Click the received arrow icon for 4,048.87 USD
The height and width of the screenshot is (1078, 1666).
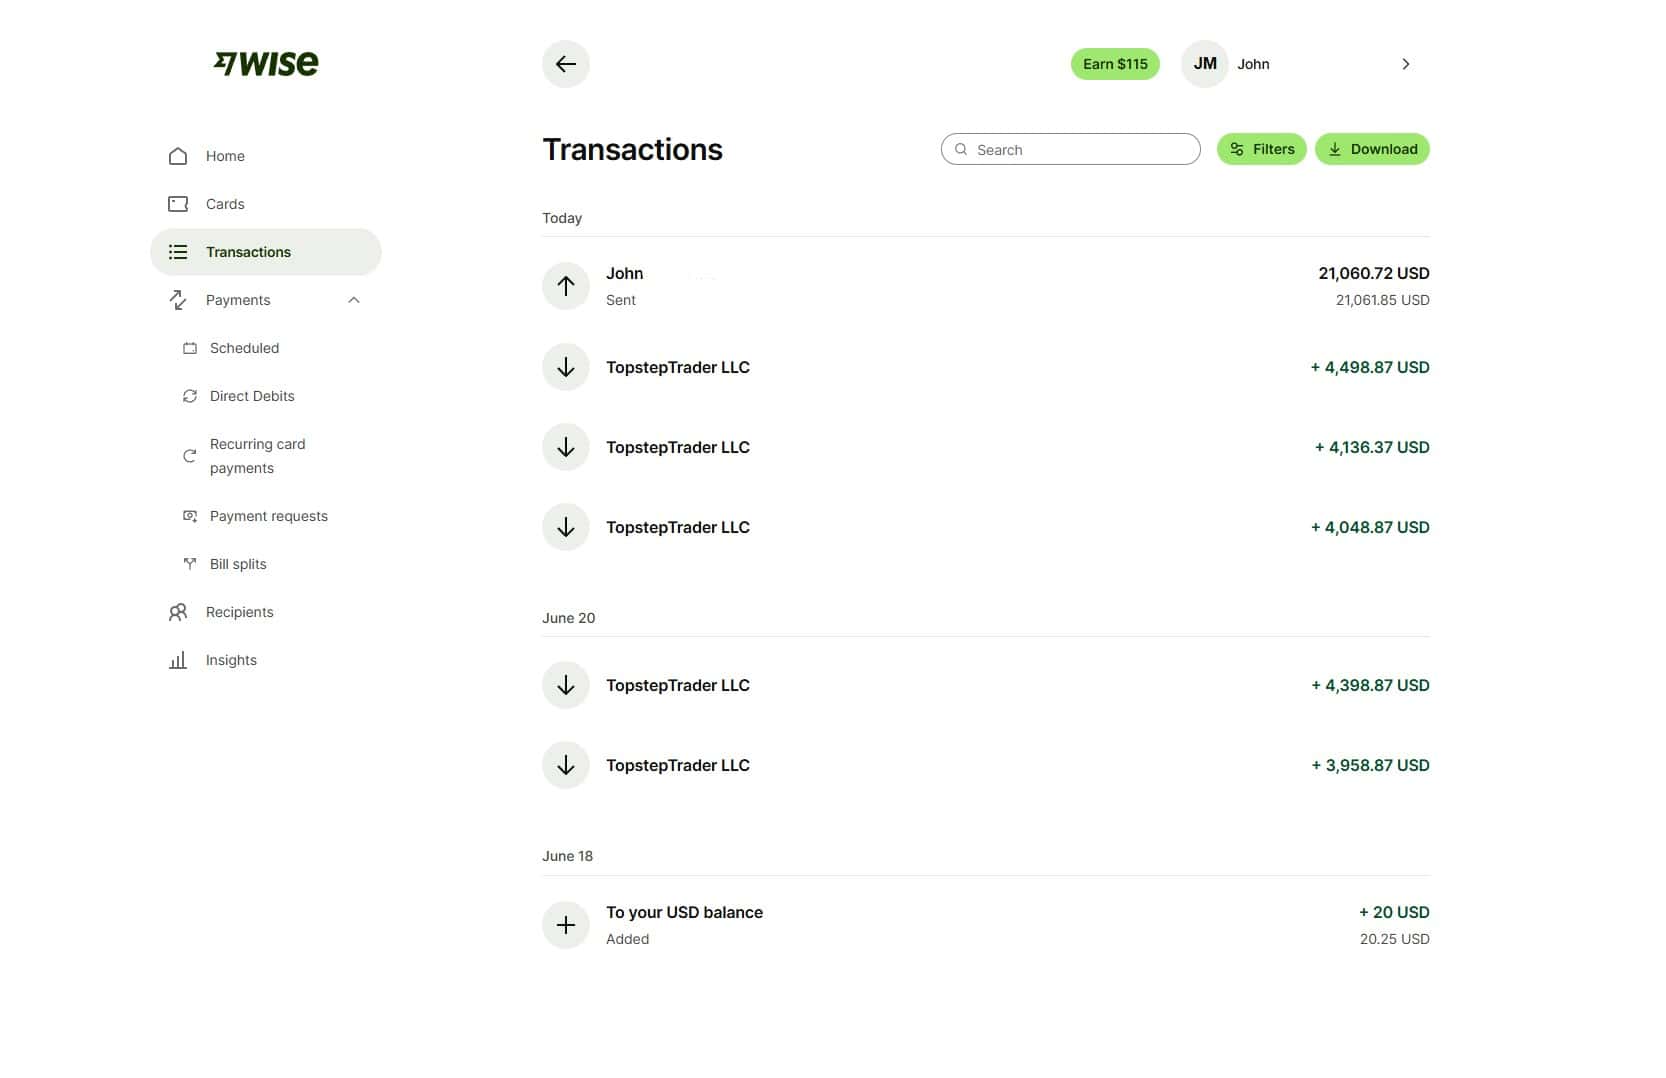(x=566, y=527)
